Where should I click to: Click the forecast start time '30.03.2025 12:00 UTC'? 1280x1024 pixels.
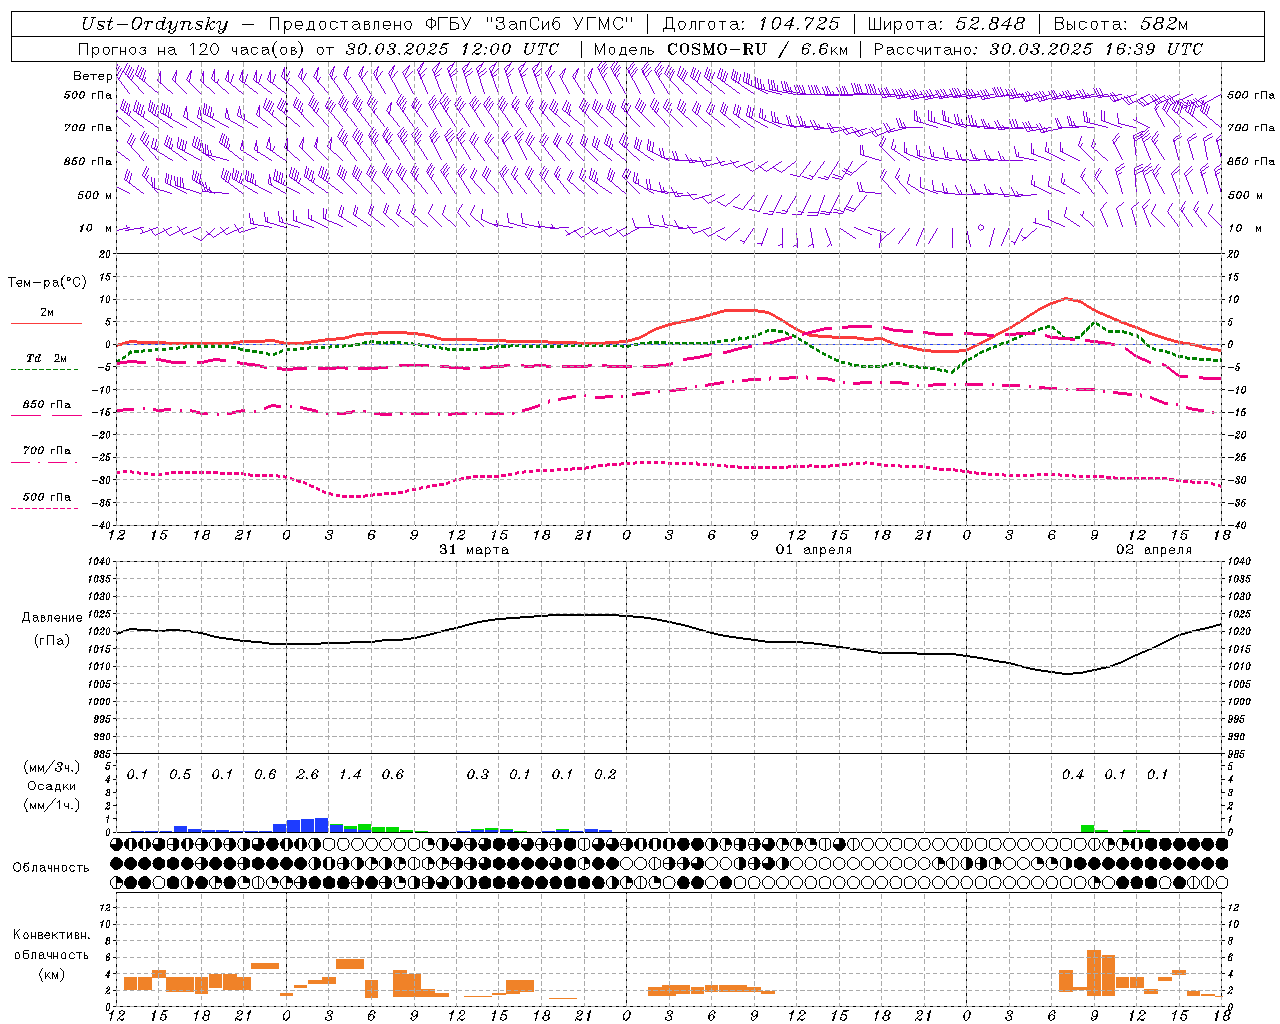(452, 49)
